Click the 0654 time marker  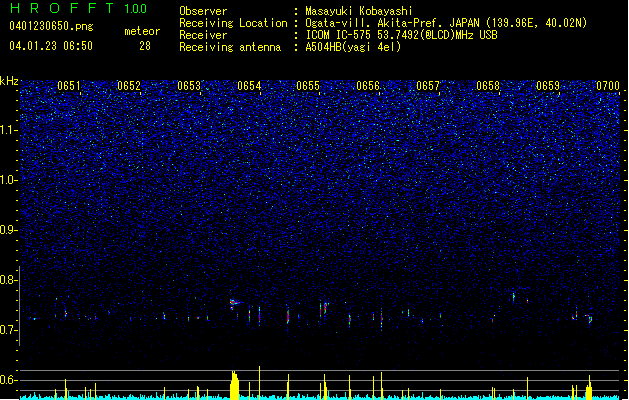(x=249, y=86)
